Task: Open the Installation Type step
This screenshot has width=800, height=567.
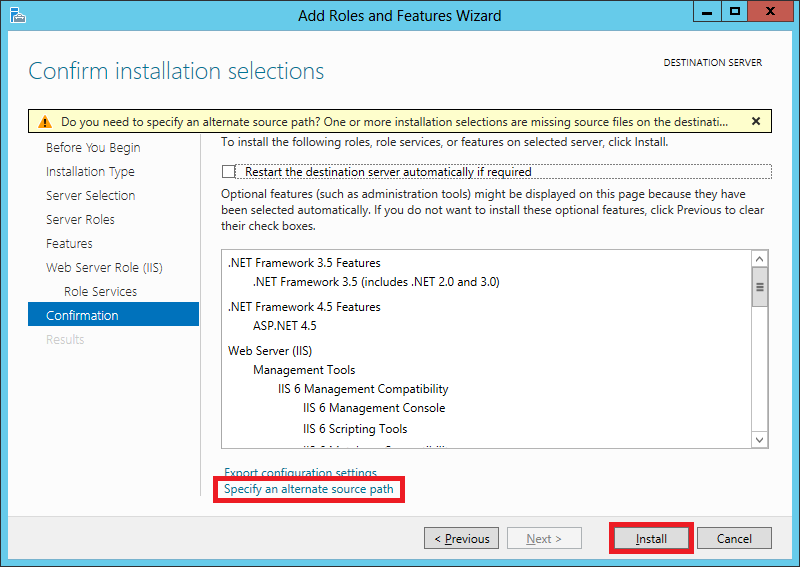Action: click(x=90, y=171)
